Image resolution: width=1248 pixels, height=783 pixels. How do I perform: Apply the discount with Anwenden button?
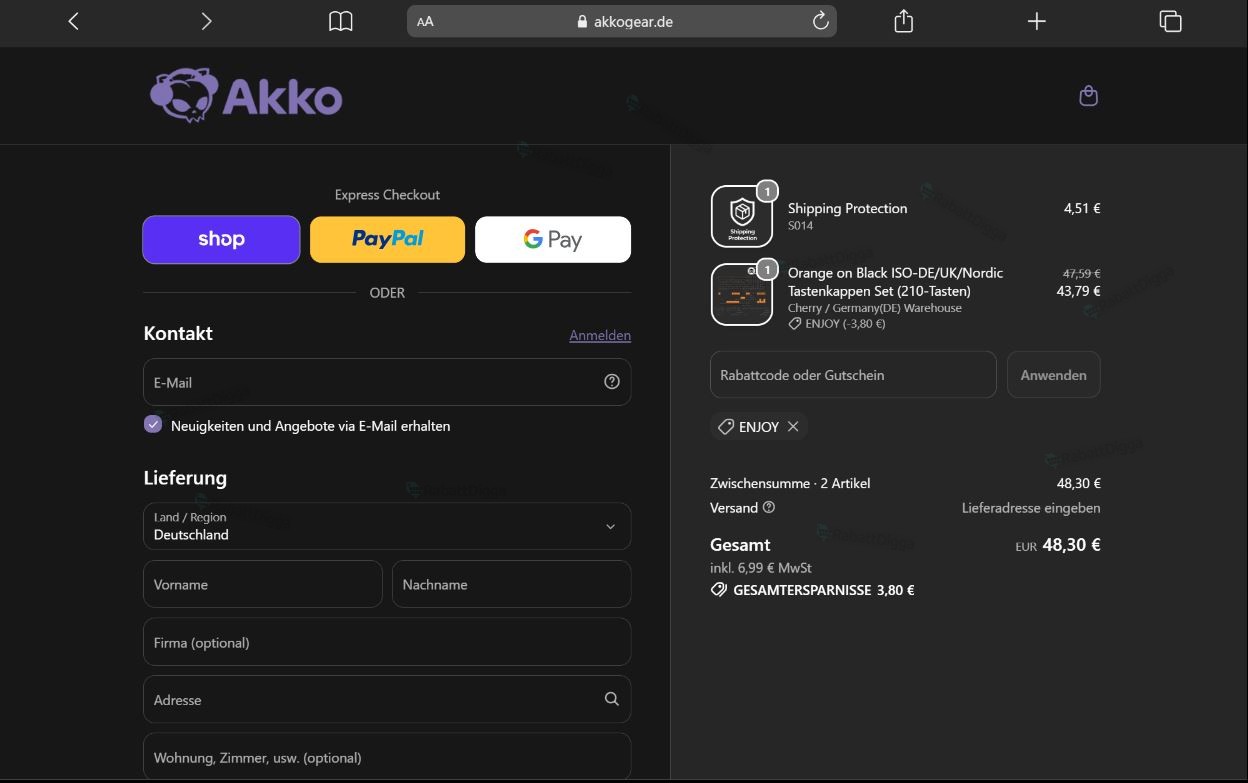pos(1053,375)
